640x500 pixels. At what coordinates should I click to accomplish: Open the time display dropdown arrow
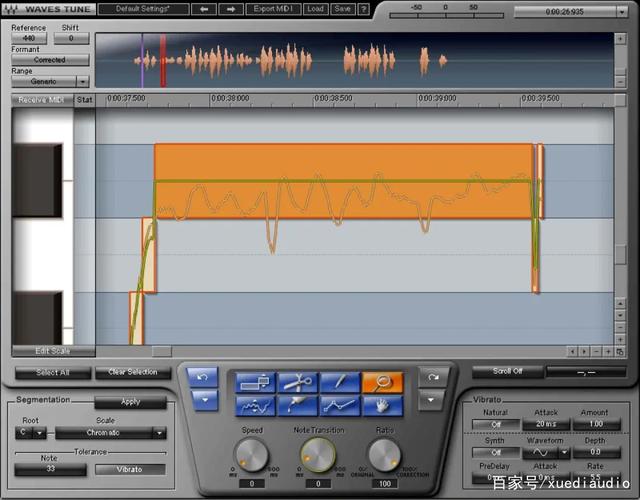point(621,12)
